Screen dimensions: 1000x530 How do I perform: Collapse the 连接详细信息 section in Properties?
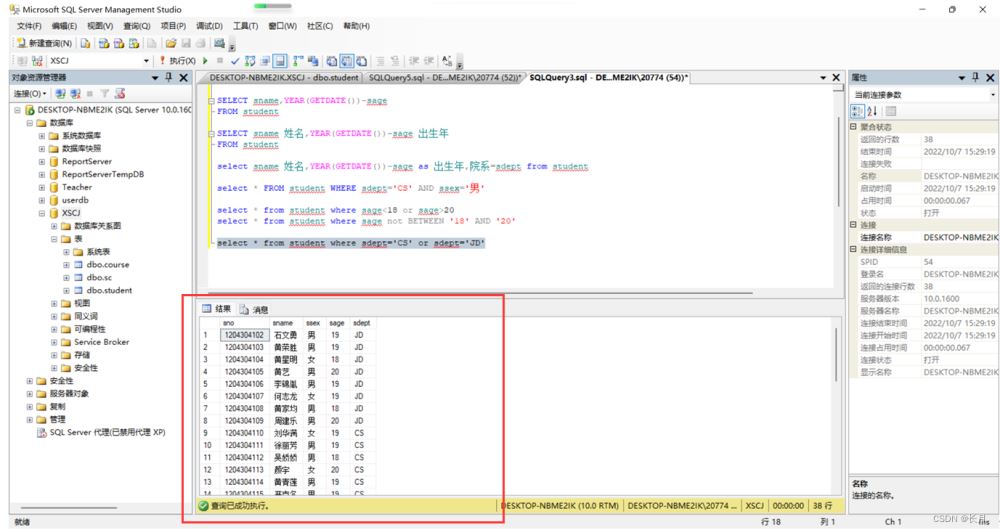pyautogui.click(x=853, y=250)
